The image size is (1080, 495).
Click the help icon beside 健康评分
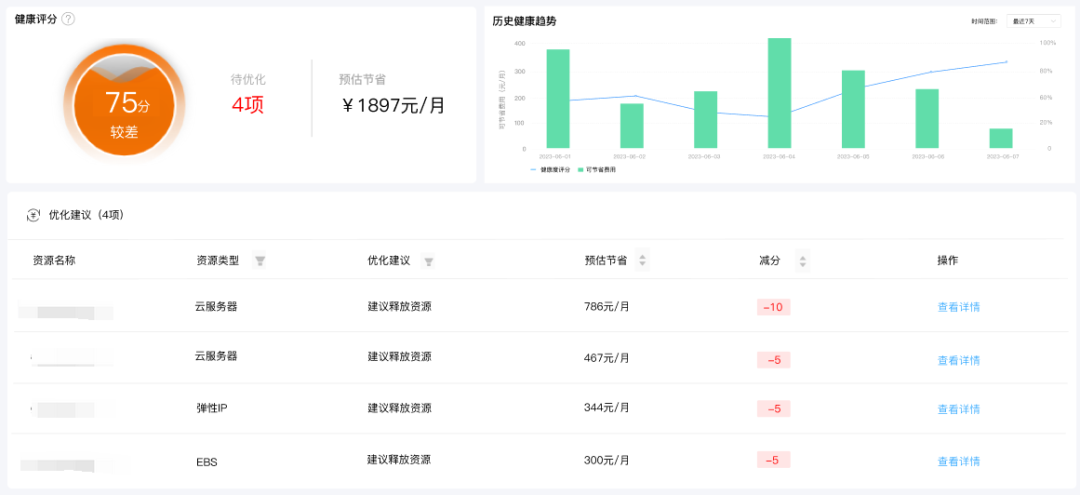point(68,19)
